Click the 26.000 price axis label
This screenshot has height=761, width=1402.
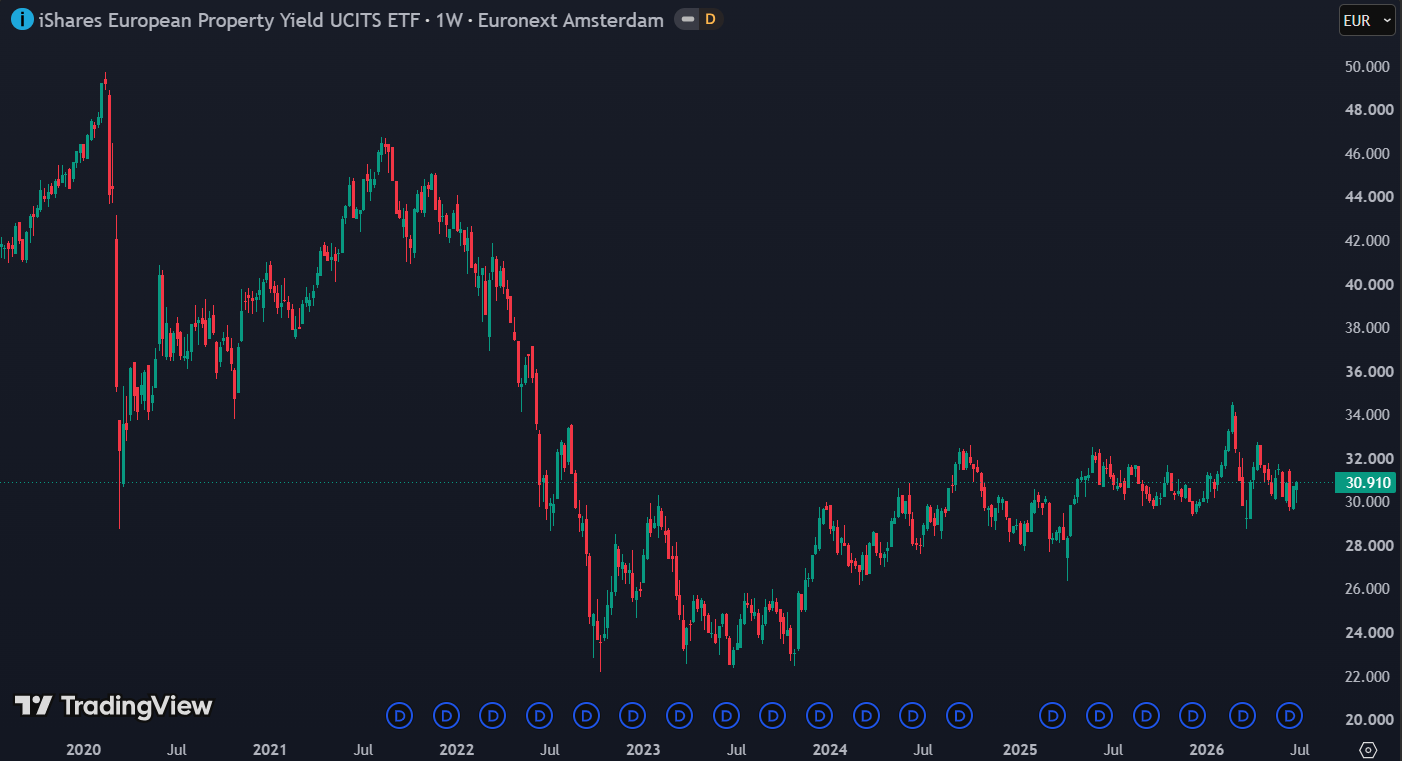(x=1367, y=589)
